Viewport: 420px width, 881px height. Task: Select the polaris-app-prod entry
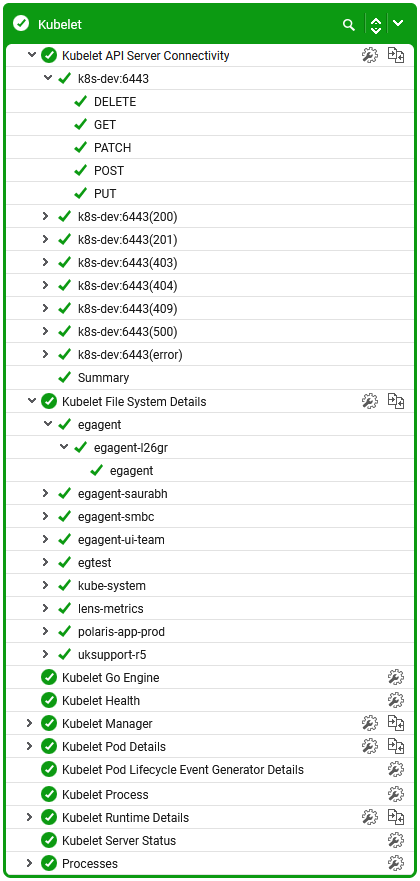121,632
